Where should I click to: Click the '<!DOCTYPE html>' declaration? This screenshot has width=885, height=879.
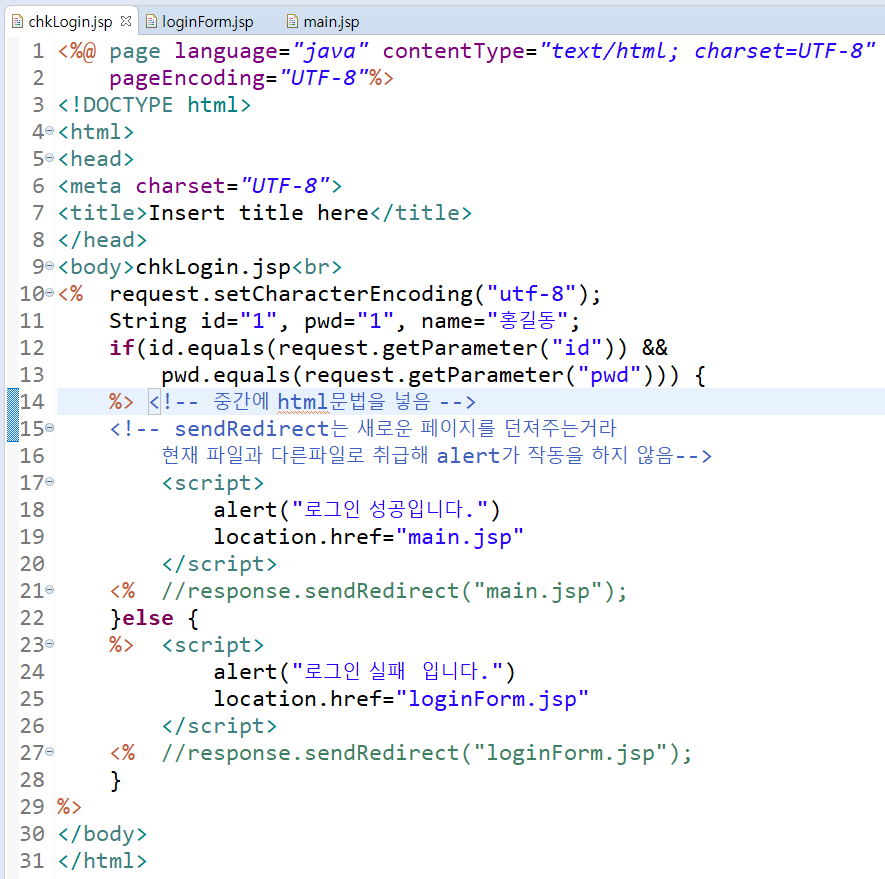point(155,106)
